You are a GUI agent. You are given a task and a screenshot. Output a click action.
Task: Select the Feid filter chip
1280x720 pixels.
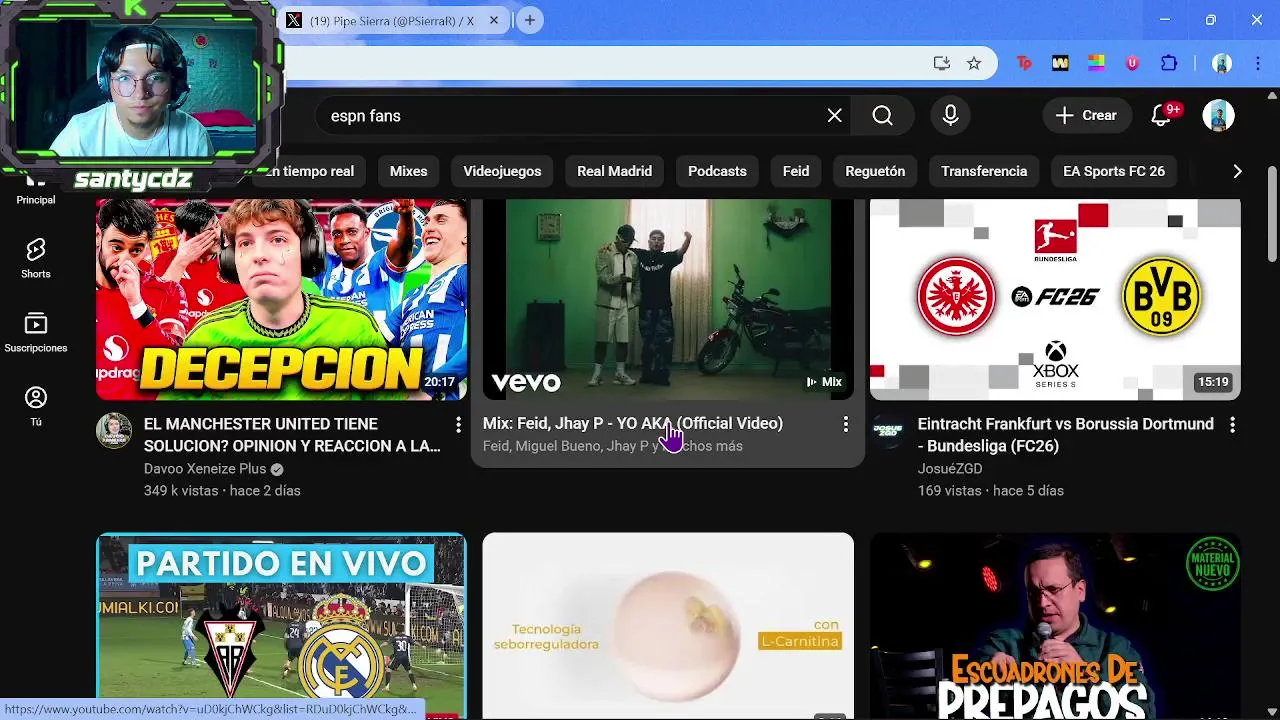[x=796, y=171]
